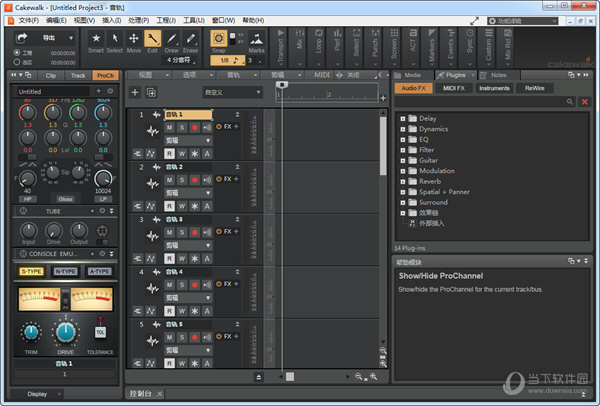Select the Smart tool star icon
600x406 pixels.
point(96,38)
